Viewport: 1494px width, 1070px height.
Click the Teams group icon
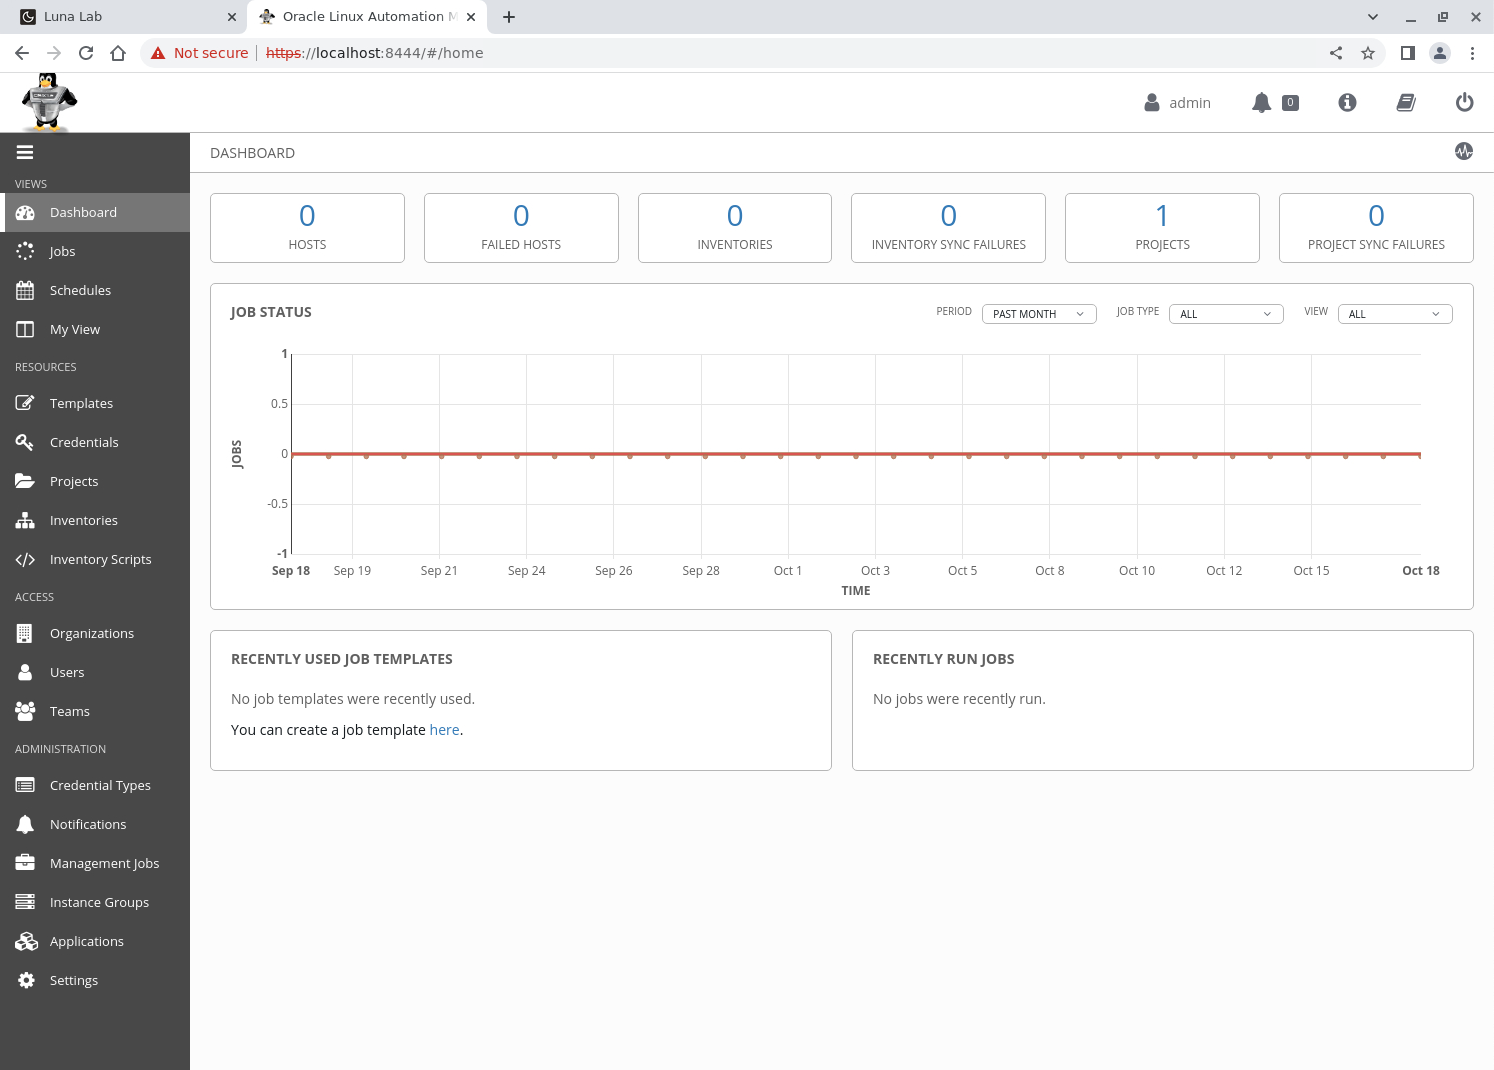25,711
